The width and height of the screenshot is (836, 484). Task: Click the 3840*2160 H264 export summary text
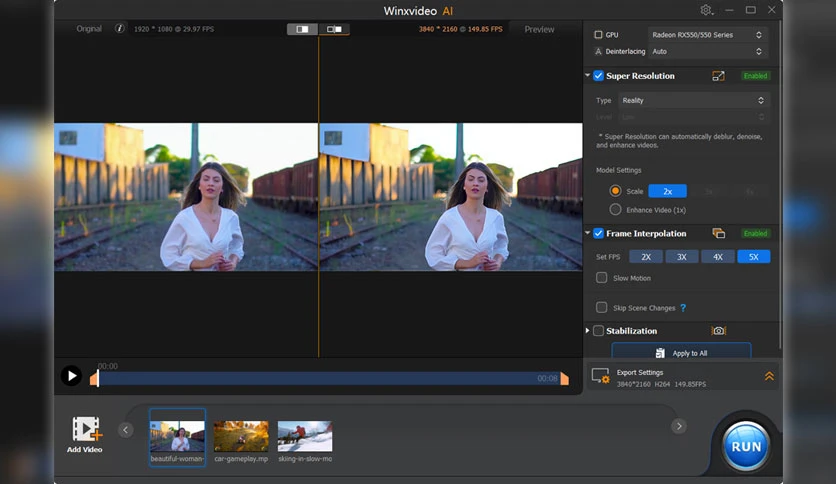coord(661,384)
